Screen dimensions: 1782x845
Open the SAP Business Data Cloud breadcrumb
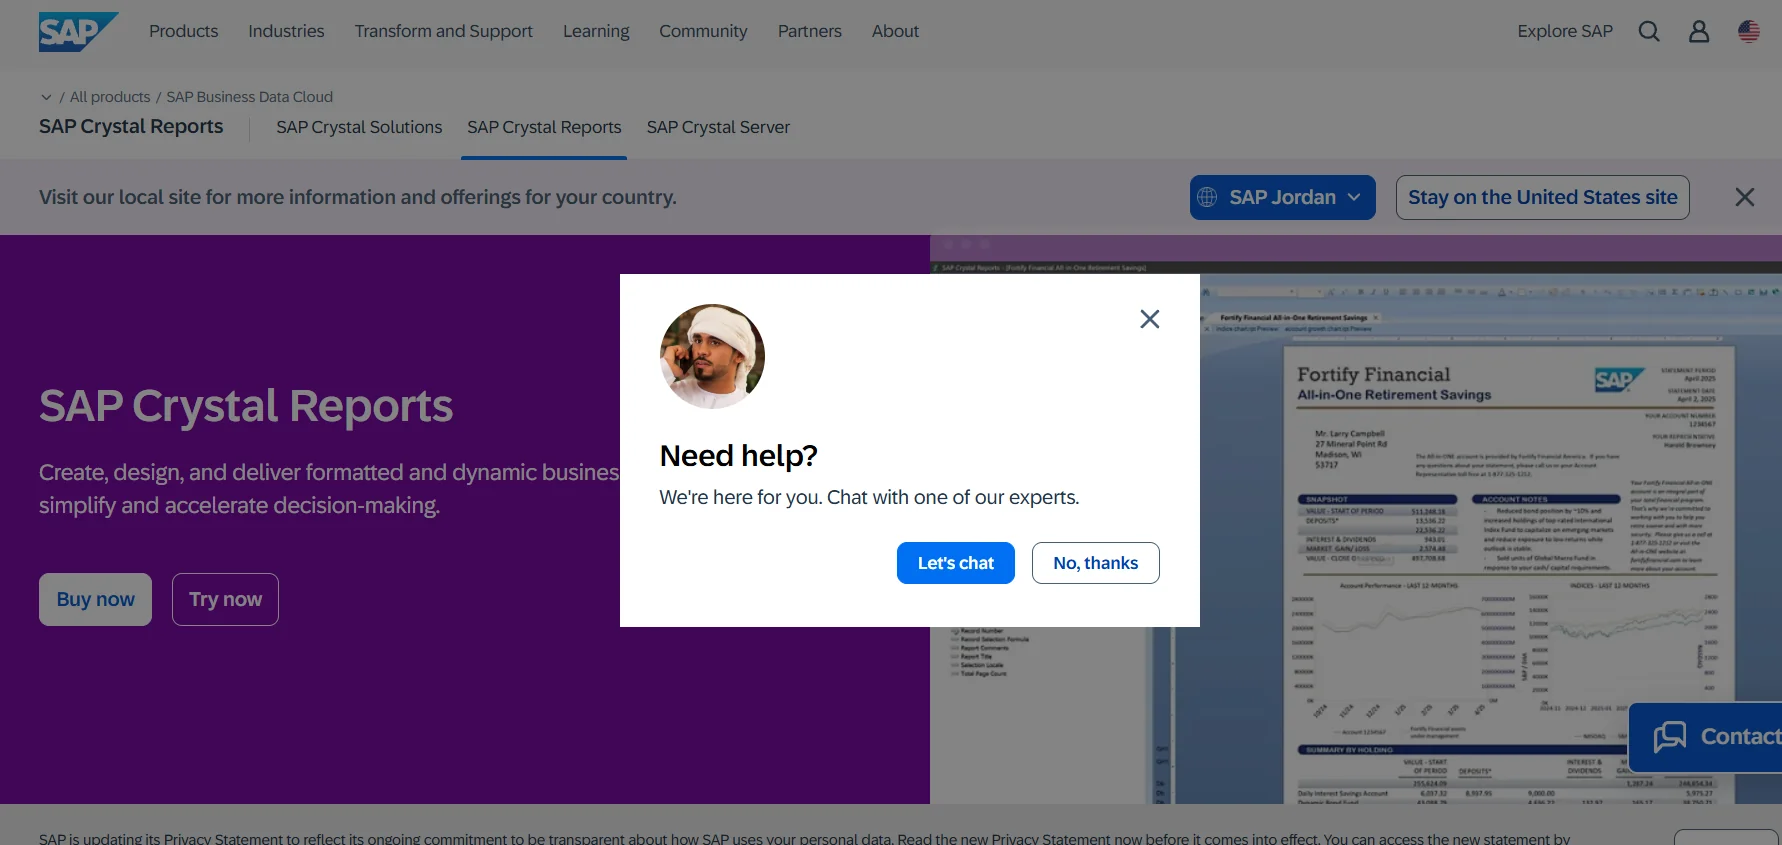pyautogui.click(x=249, y=97)
